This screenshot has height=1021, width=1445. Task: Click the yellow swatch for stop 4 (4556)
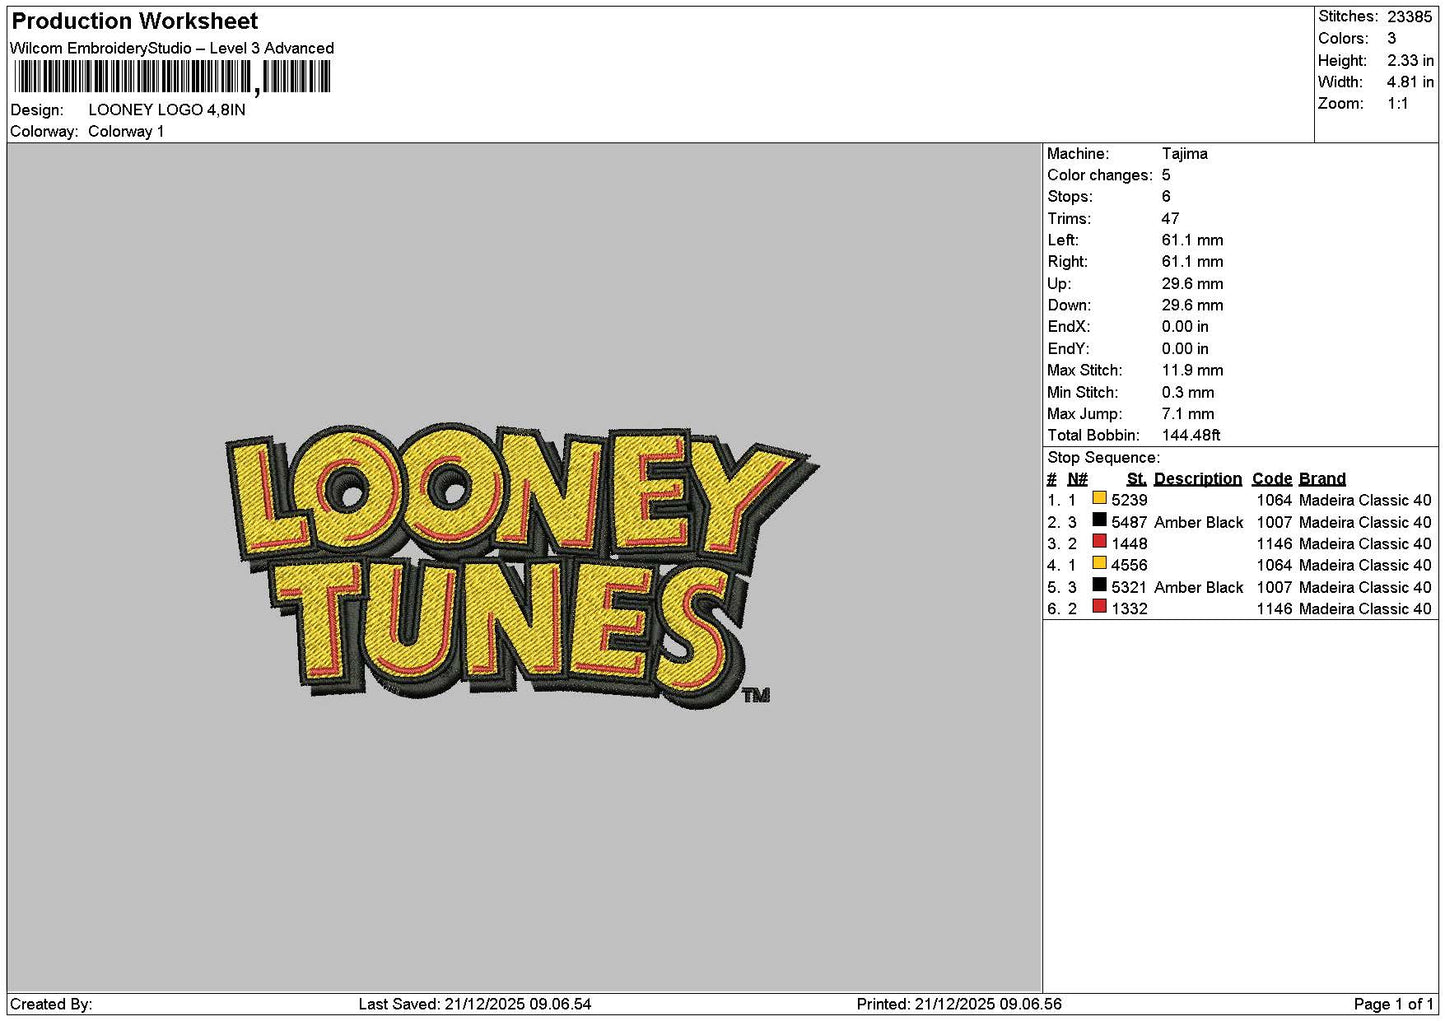tap(1099, 564)
